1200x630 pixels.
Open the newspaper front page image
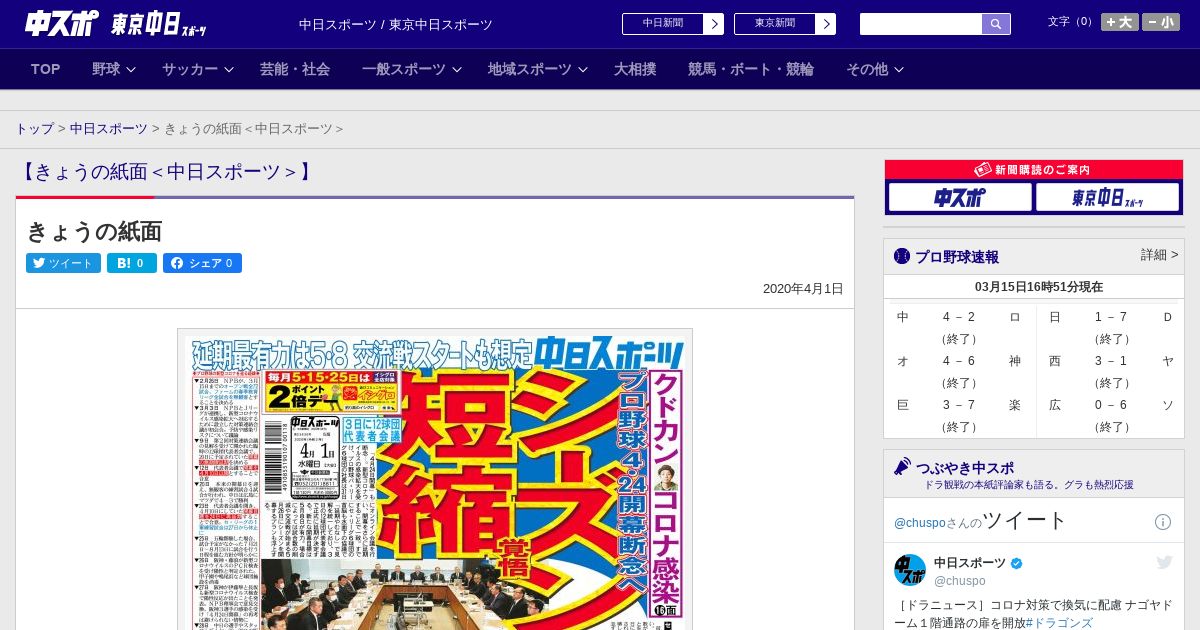point(435,480)
